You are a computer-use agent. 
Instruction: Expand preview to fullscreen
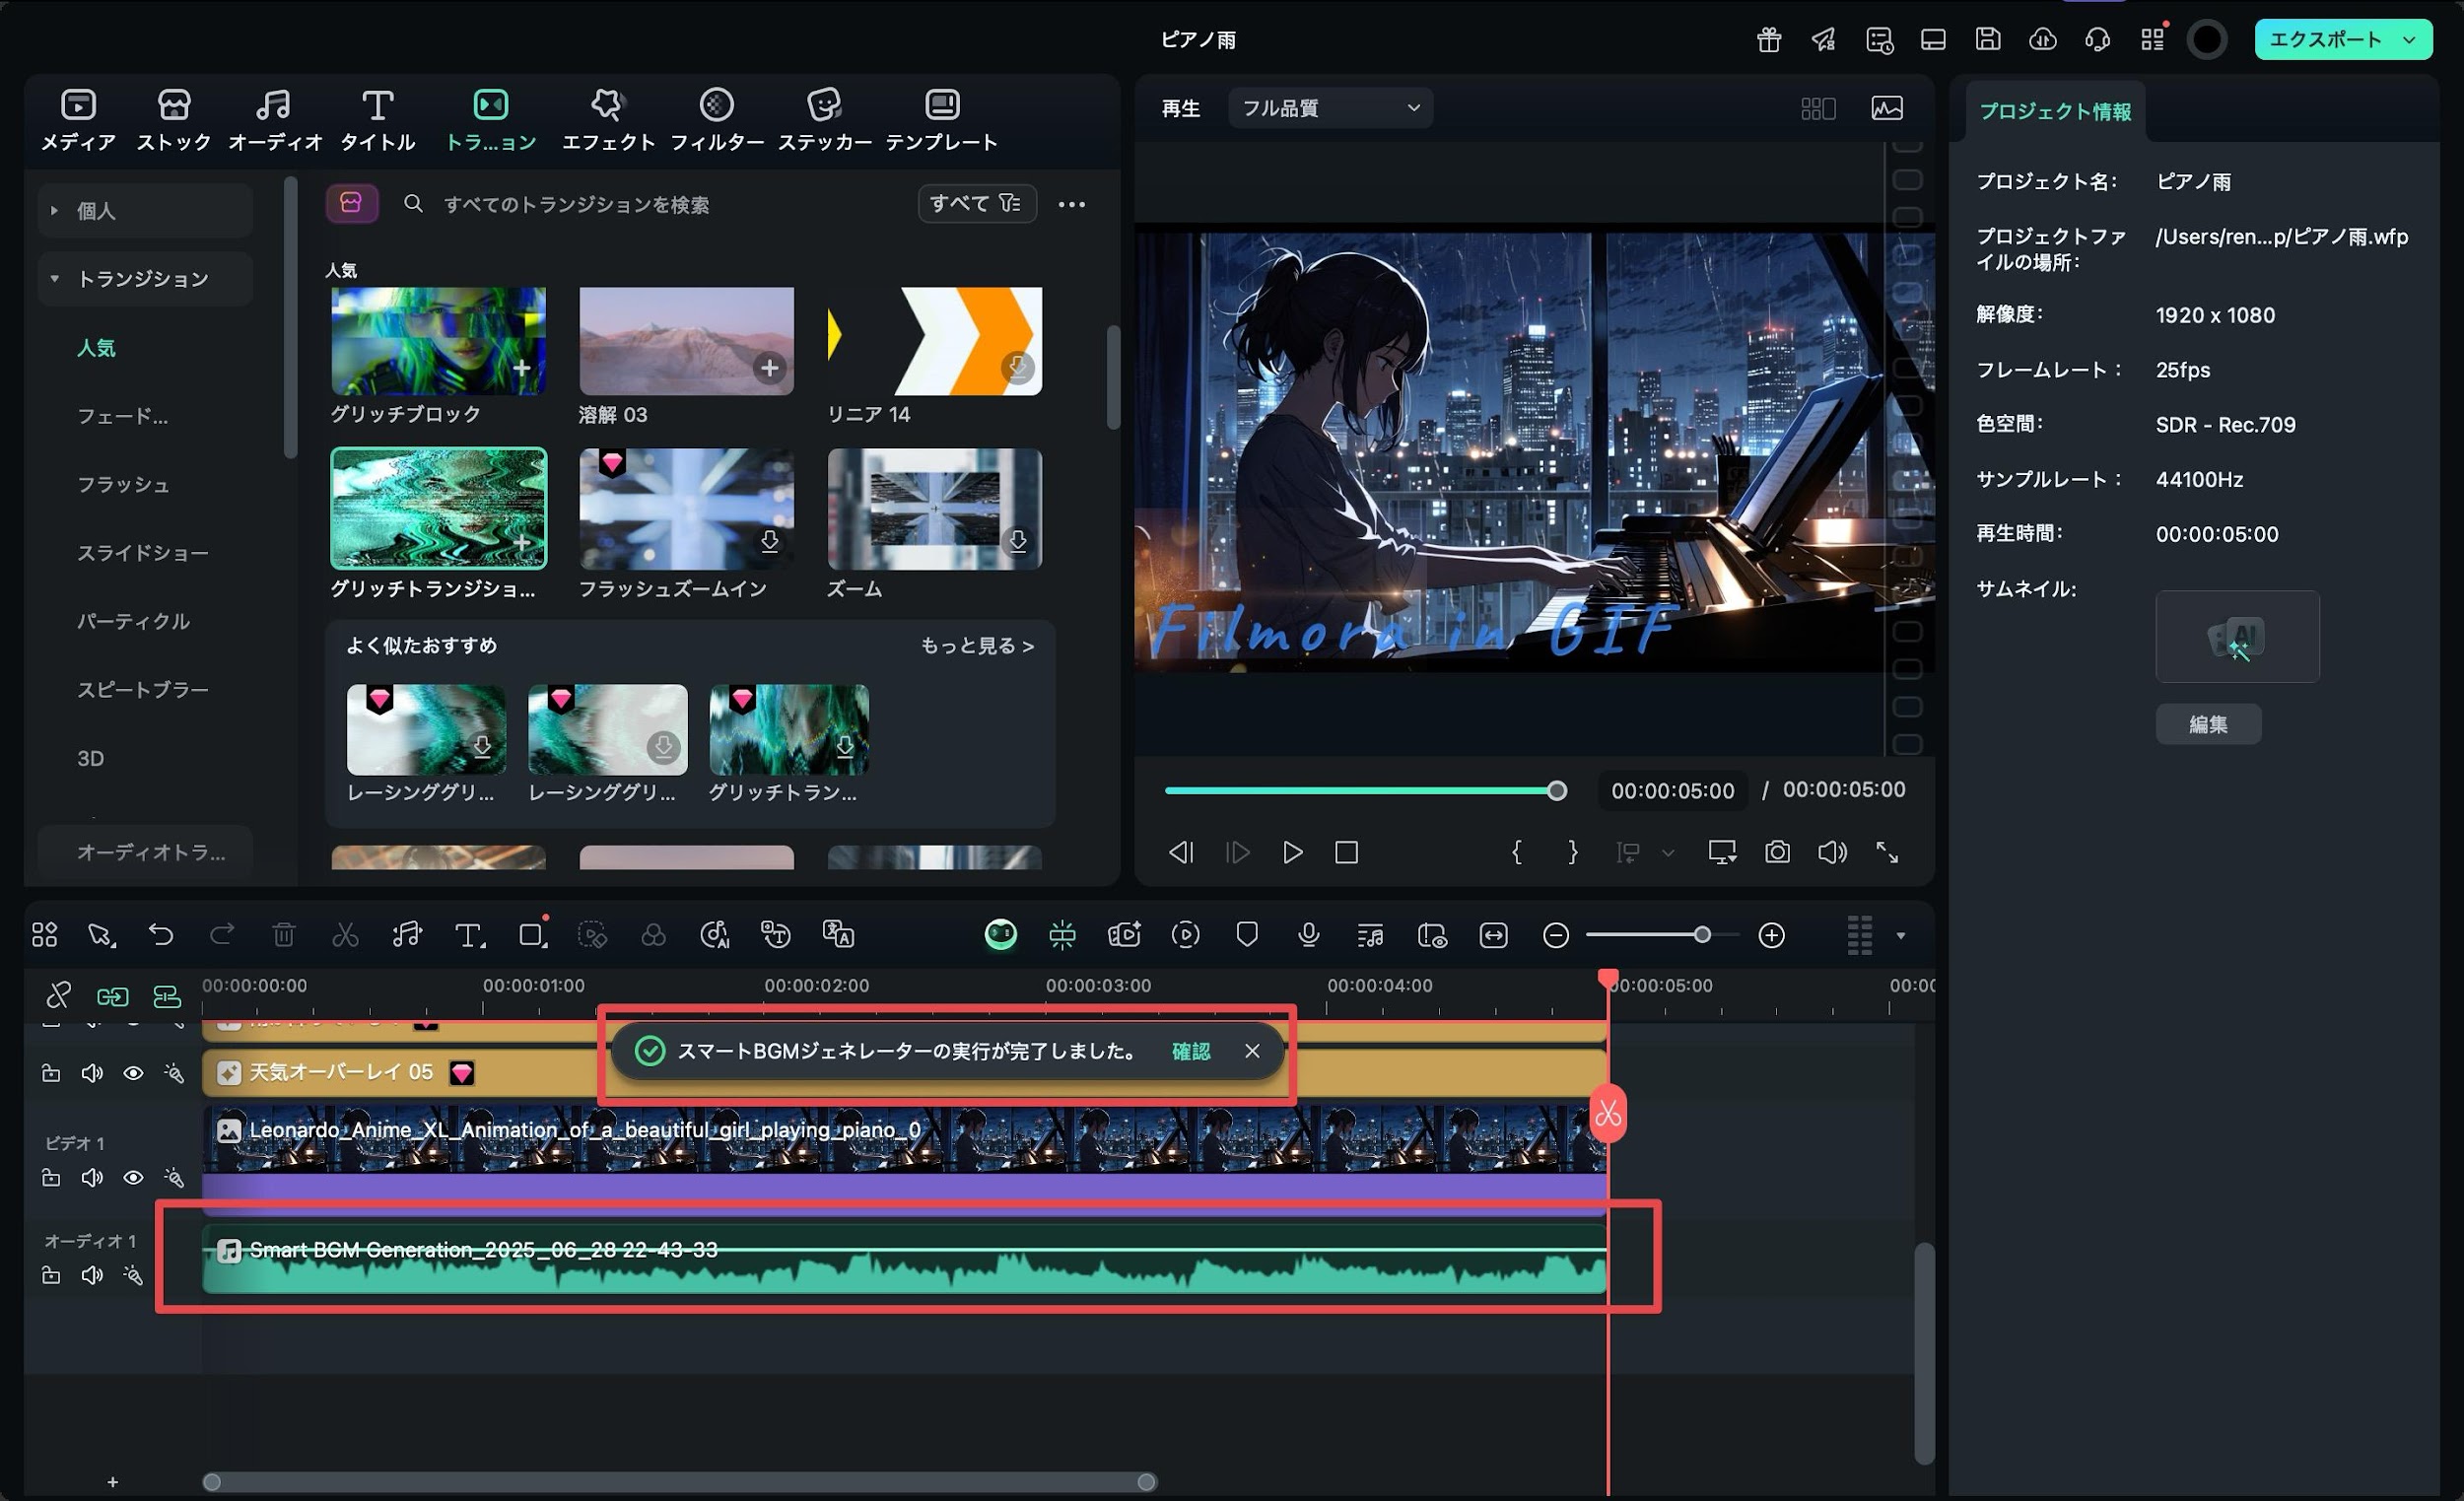point(1887,853)
